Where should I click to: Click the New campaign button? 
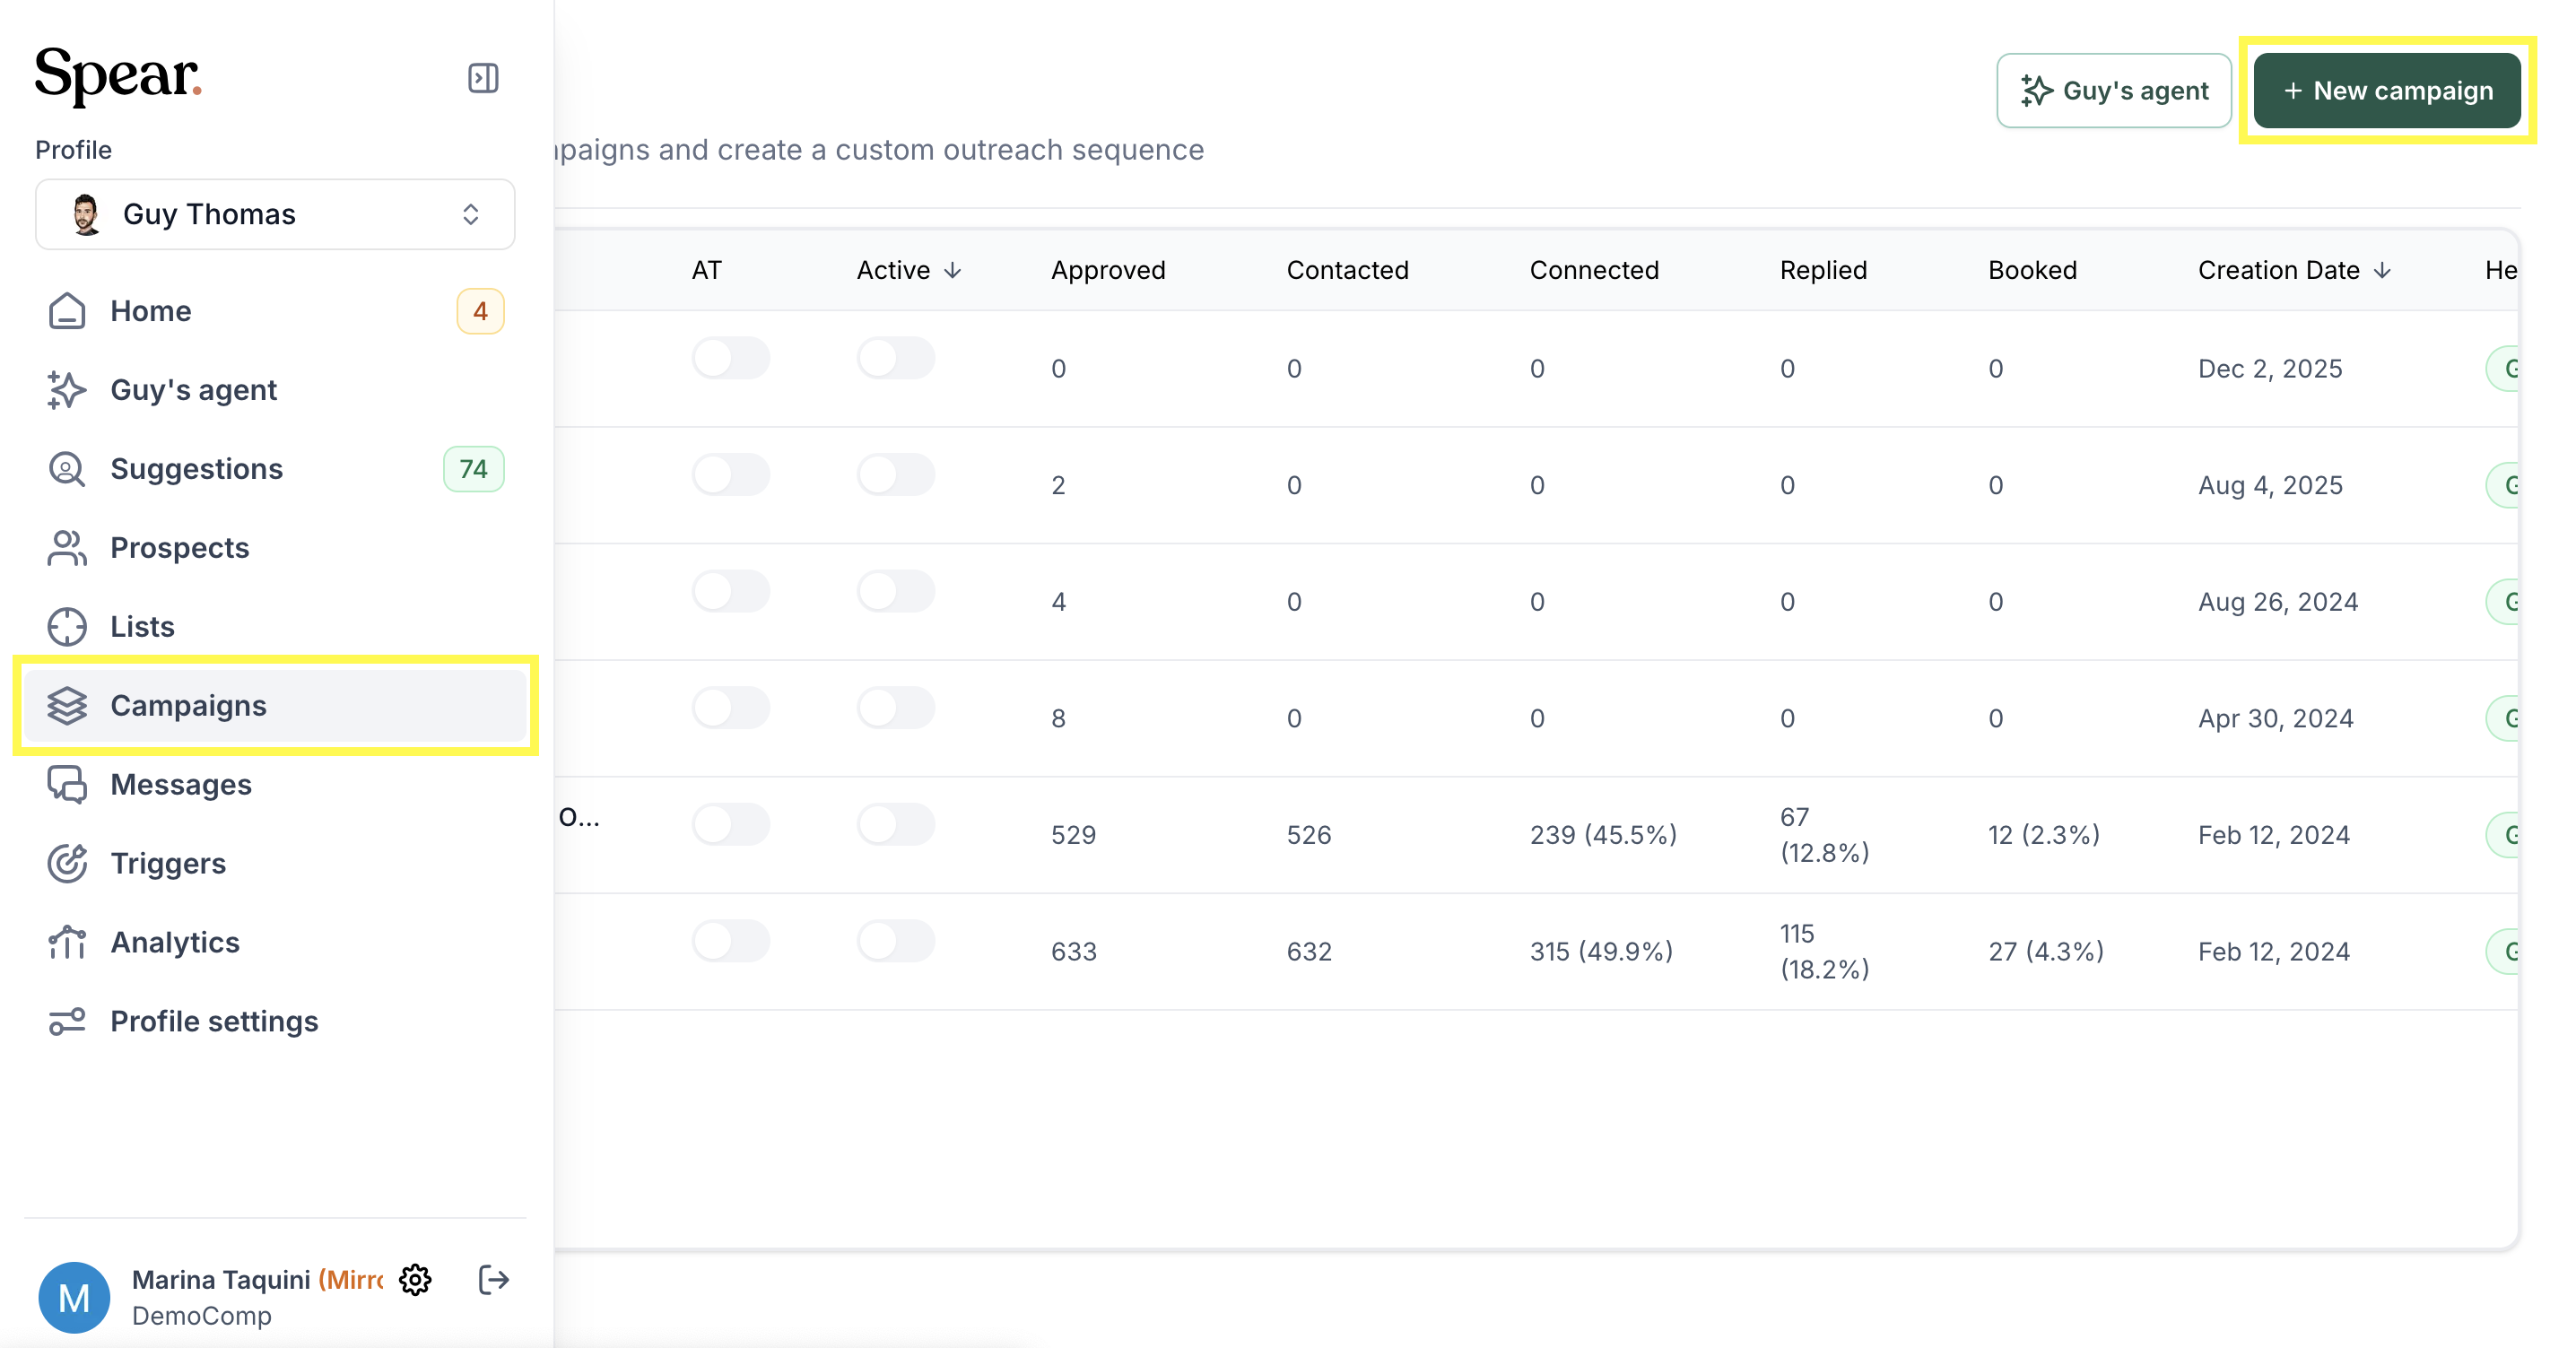pyautogui.click(x=2386, y=90)
